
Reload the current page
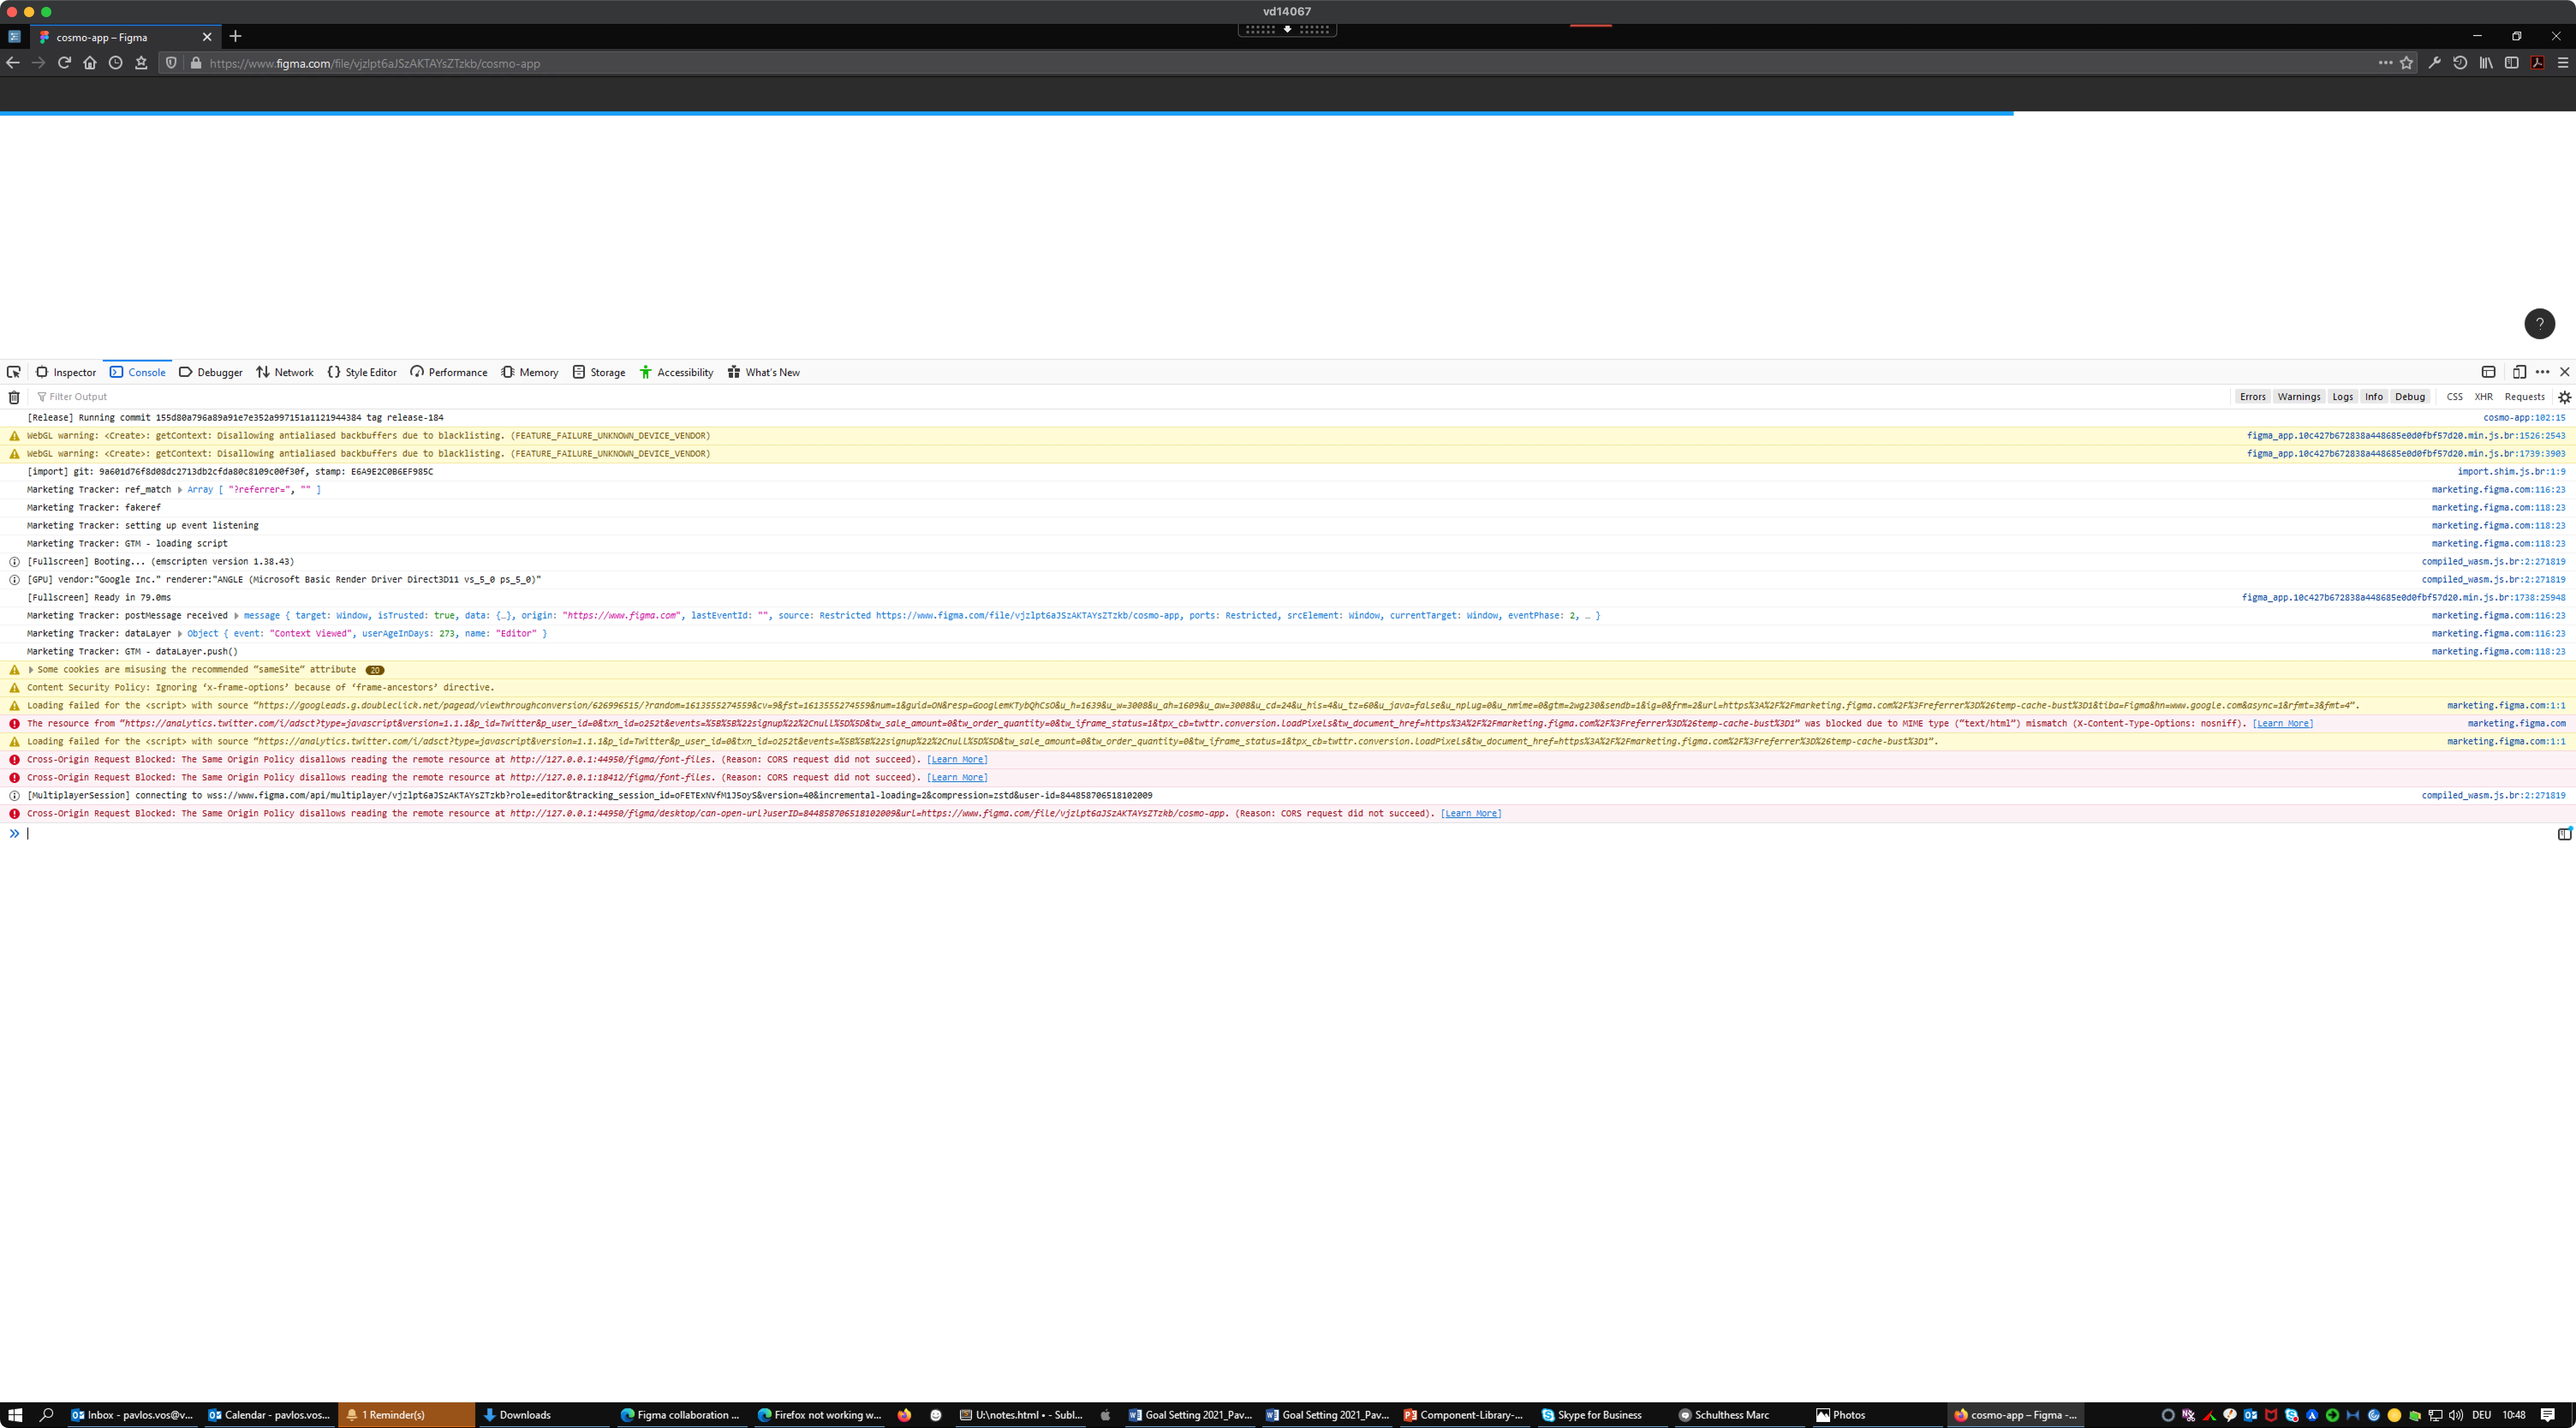click(64, 63)
